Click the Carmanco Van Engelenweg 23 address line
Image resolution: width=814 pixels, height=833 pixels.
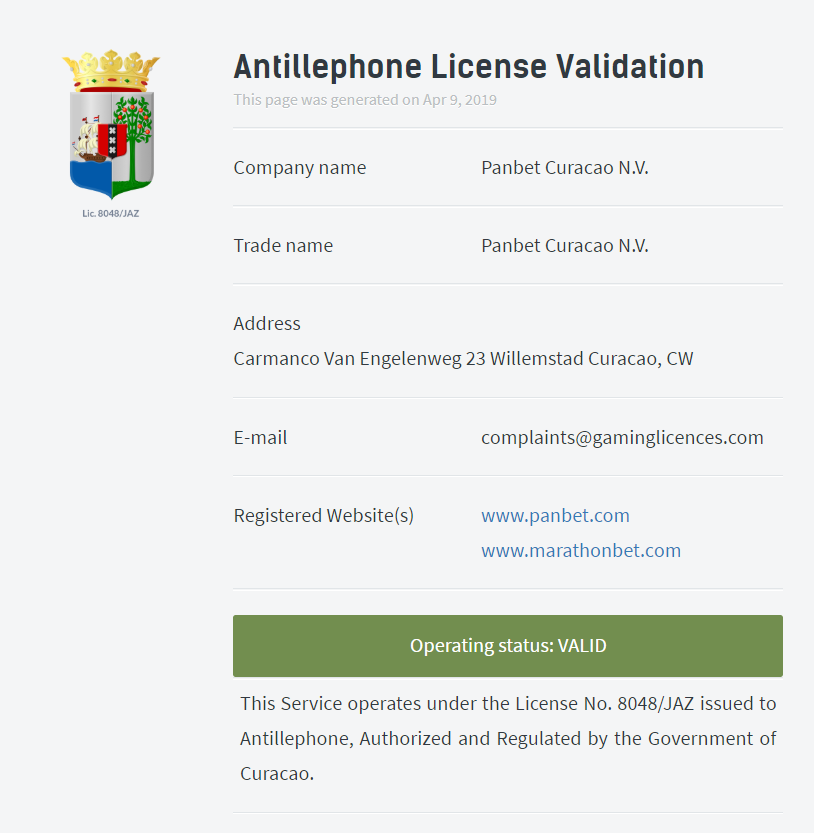[463, 359]
